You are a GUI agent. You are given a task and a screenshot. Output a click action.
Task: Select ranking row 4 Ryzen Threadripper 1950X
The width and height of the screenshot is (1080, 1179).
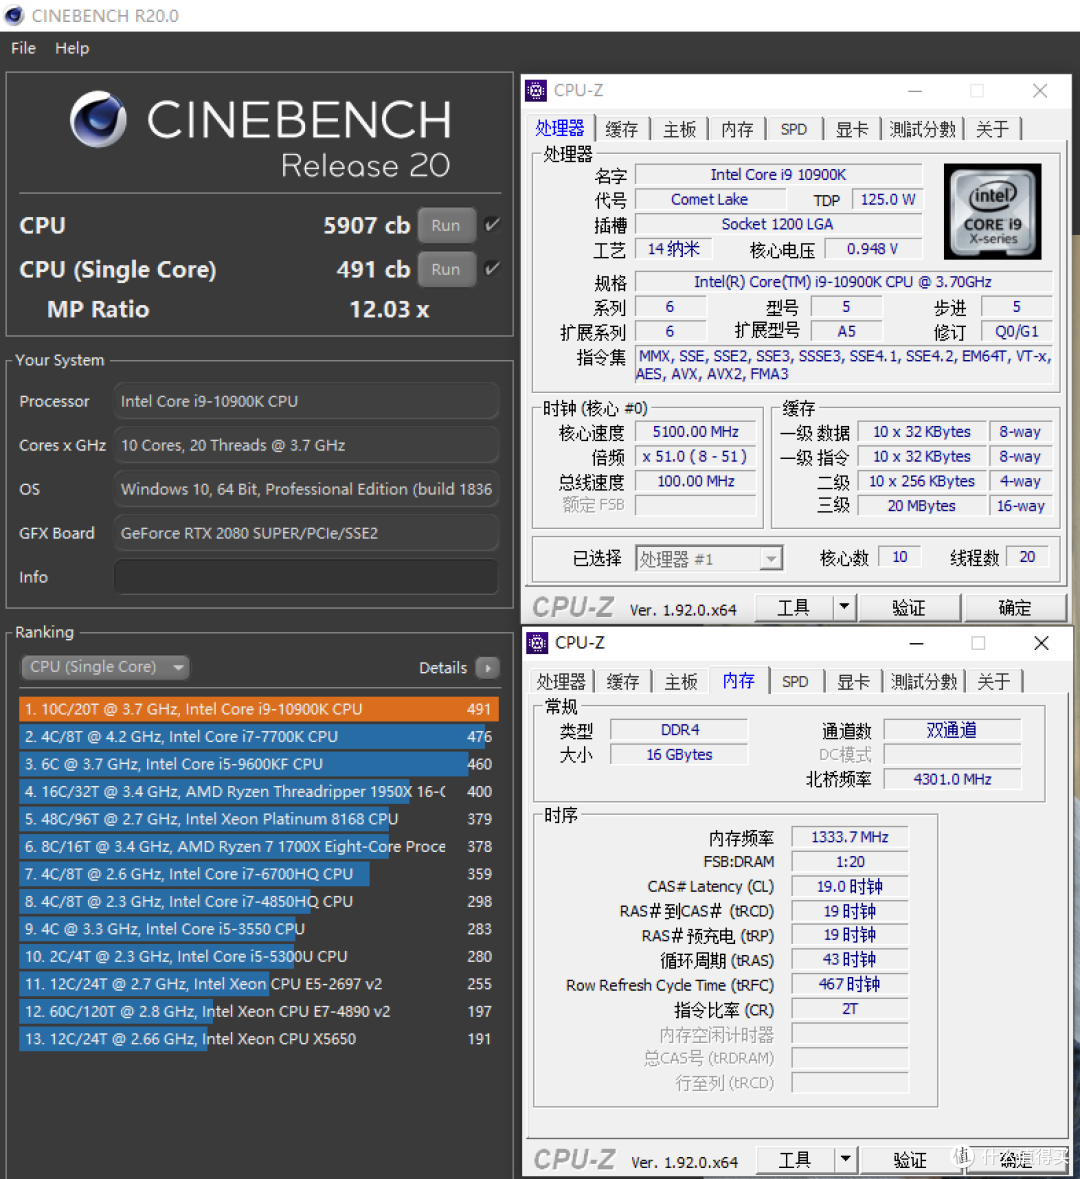259,791
